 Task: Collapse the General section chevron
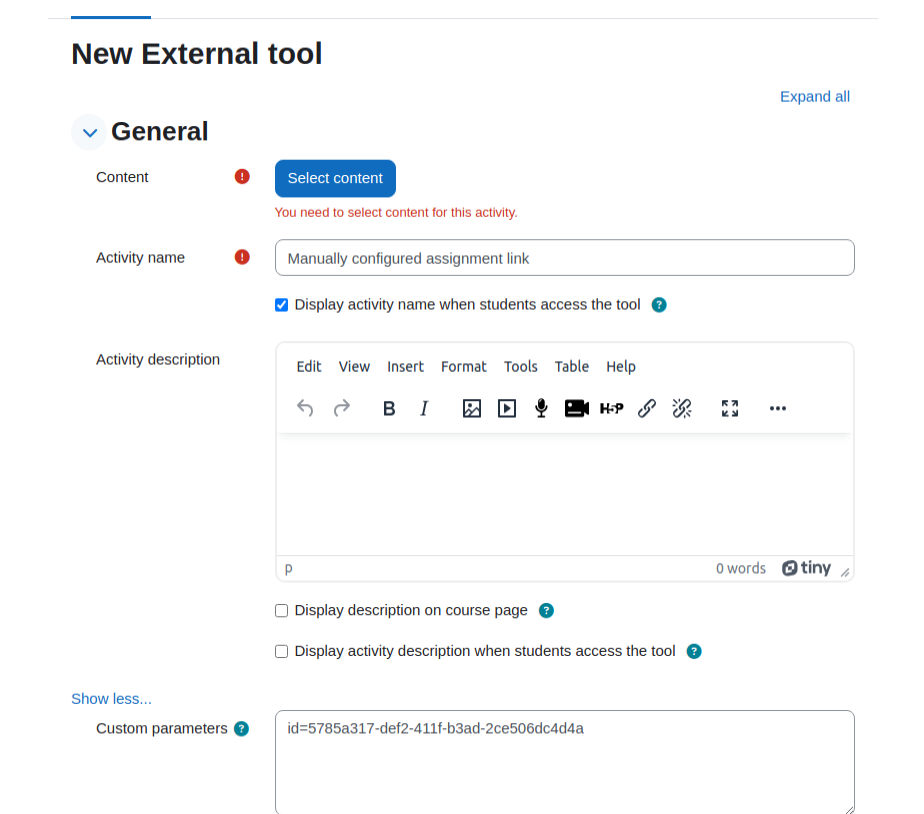(x=90, y=133)
